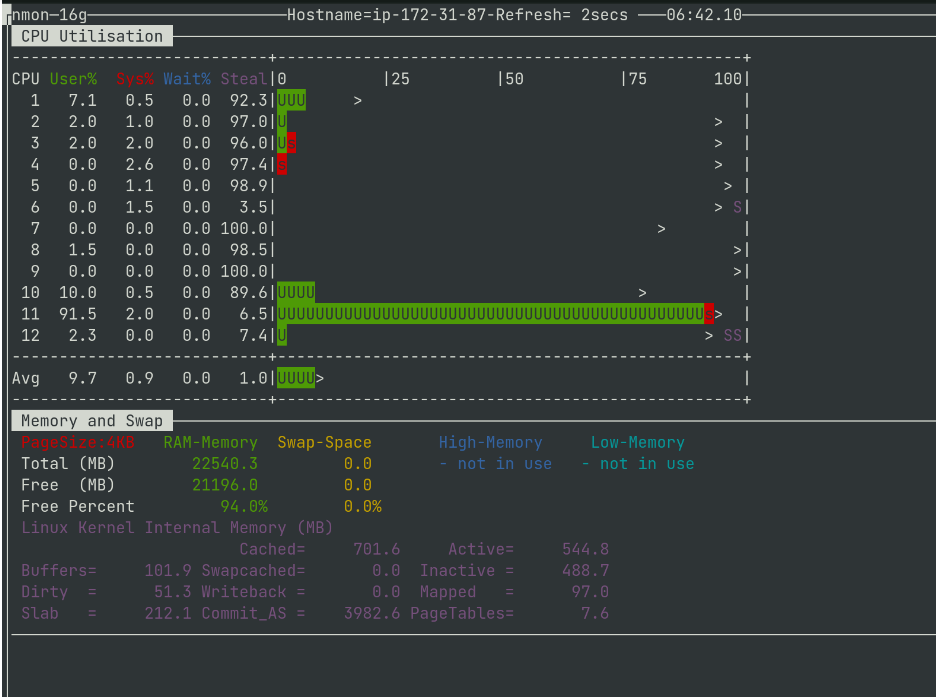
Task: Click the CPU Utilisation section header
Action: (91, 36)
